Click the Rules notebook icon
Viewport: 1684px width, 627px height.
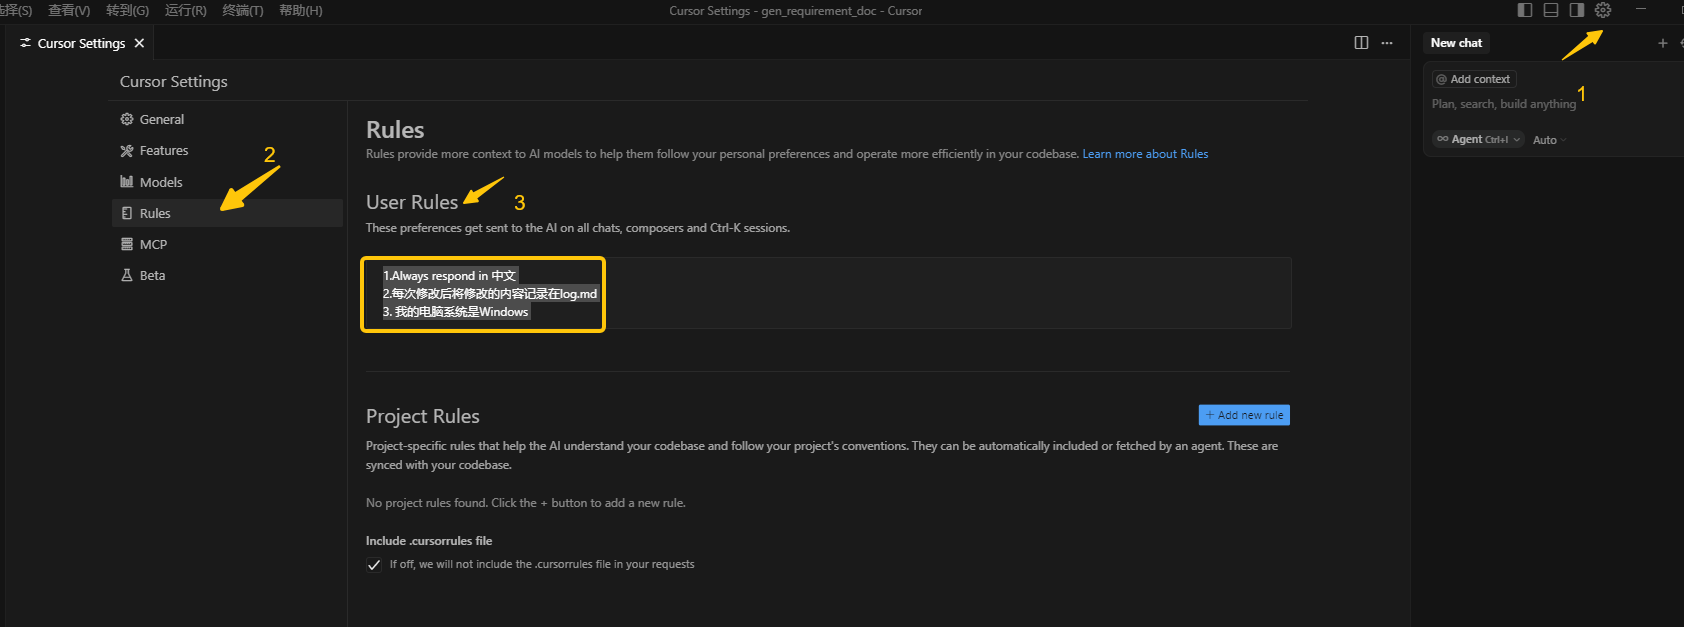pos(127,213)
